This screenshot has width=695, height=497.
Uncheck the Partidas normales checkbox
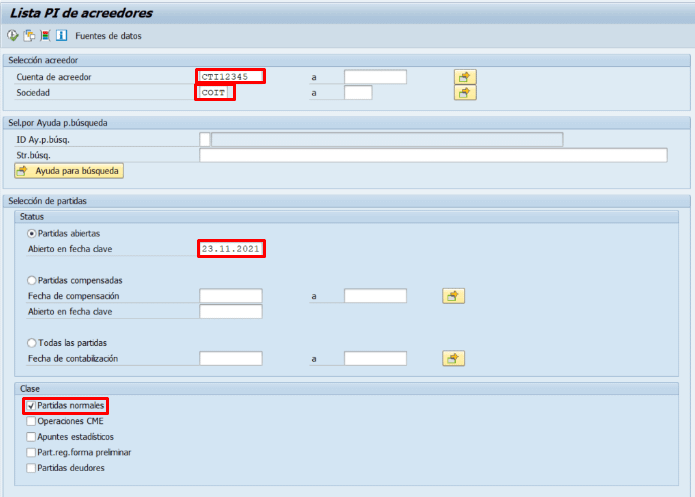(30, 406)
